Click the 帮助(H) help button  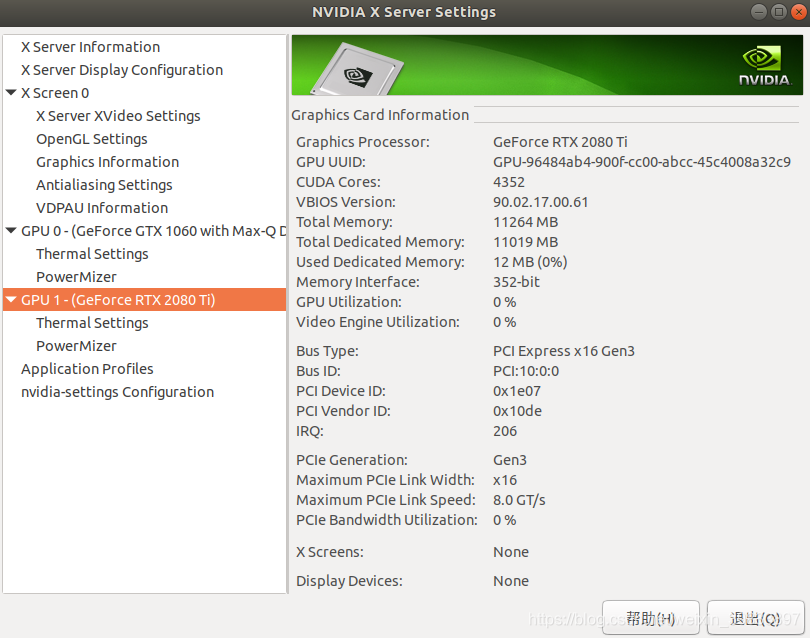click(x=651, y=618)
